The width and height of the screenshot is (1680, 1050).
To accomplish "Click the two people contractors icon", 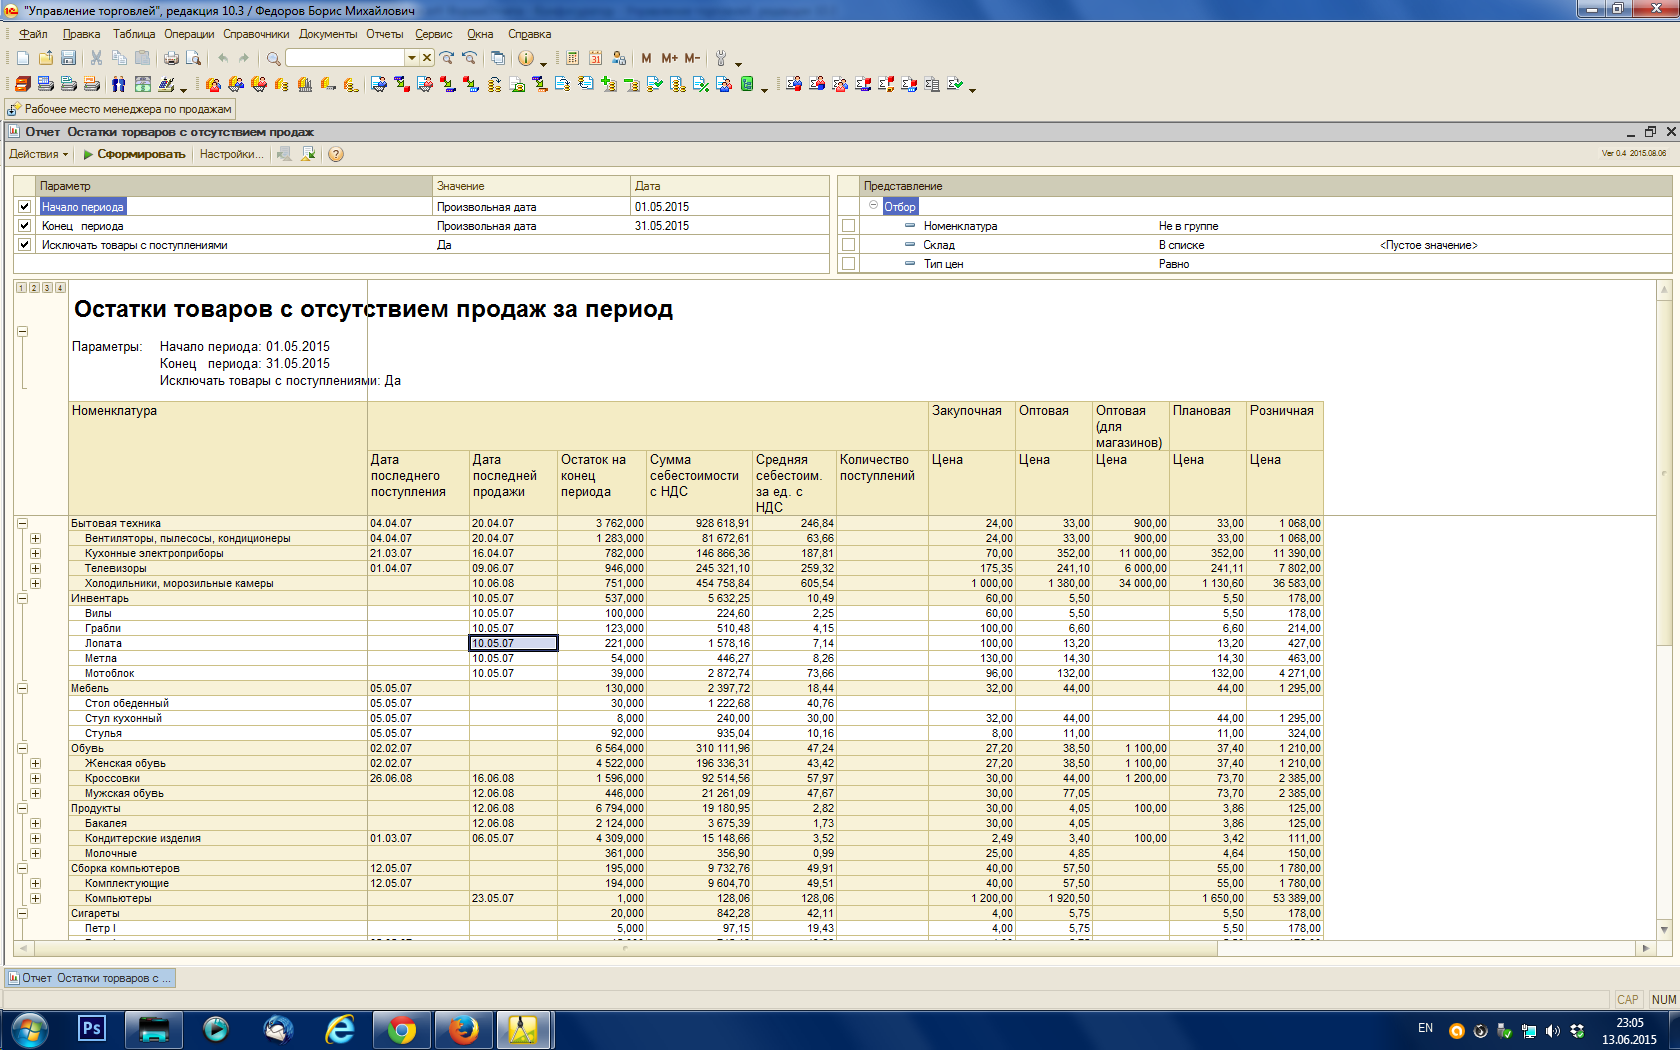I will [x=118, y=84].
